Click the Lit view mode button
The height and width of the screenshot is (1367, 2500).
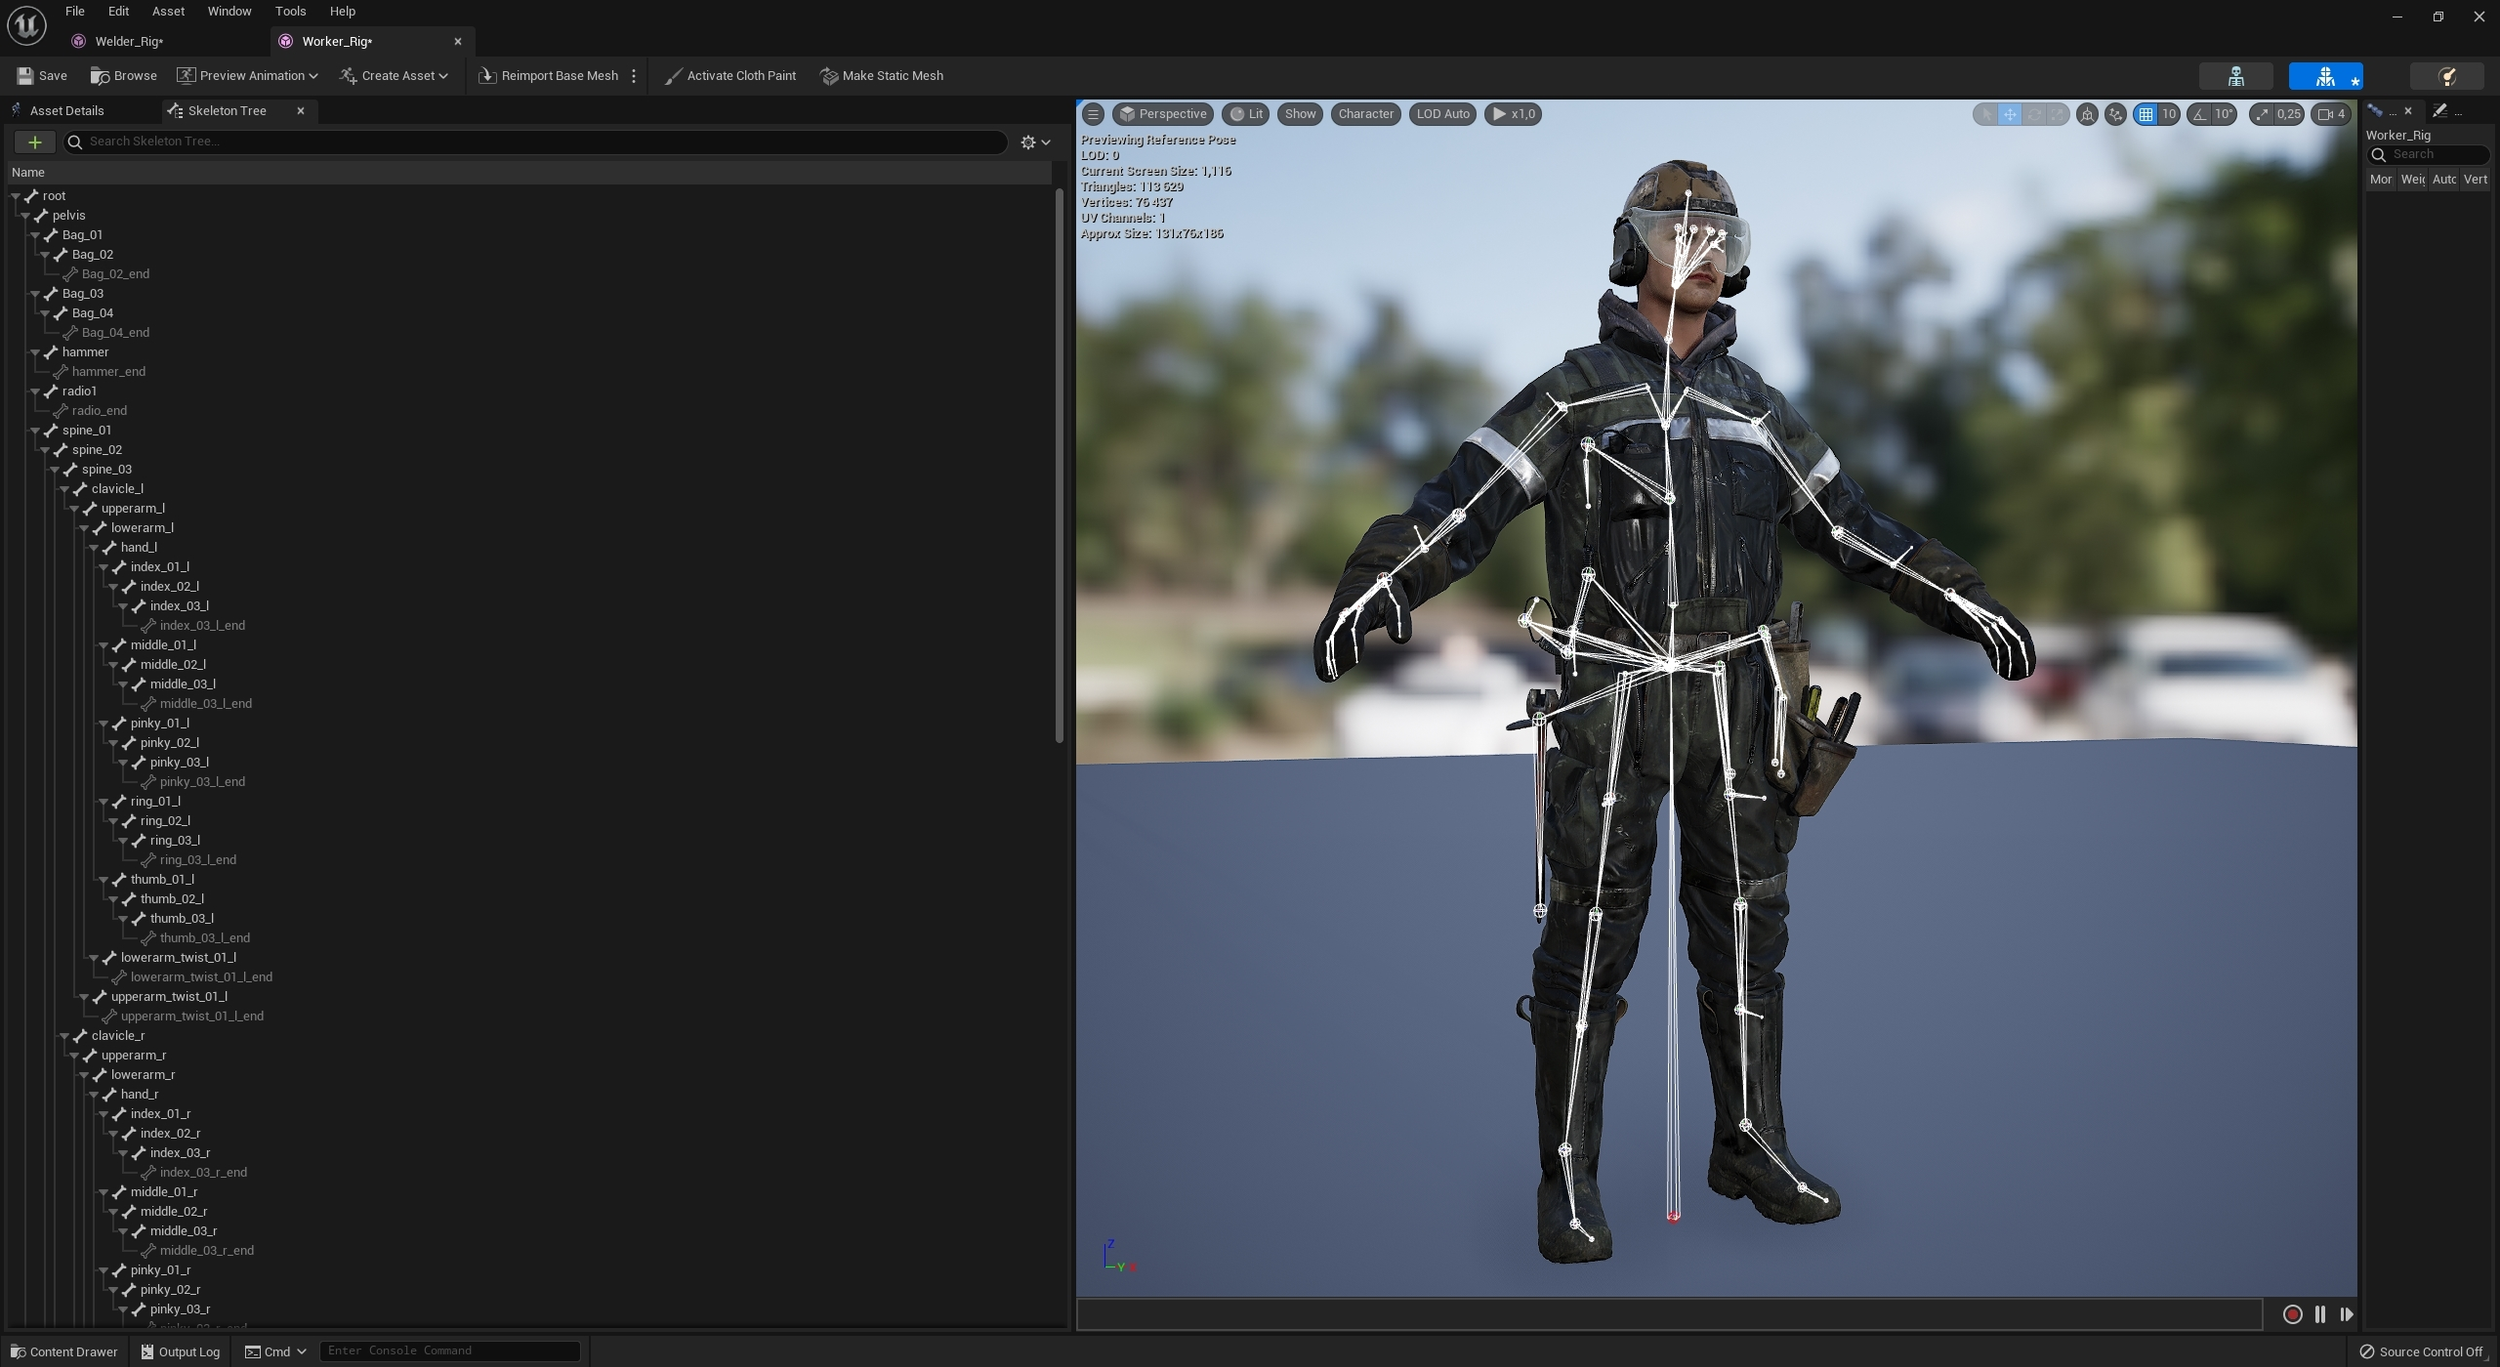1246,114
